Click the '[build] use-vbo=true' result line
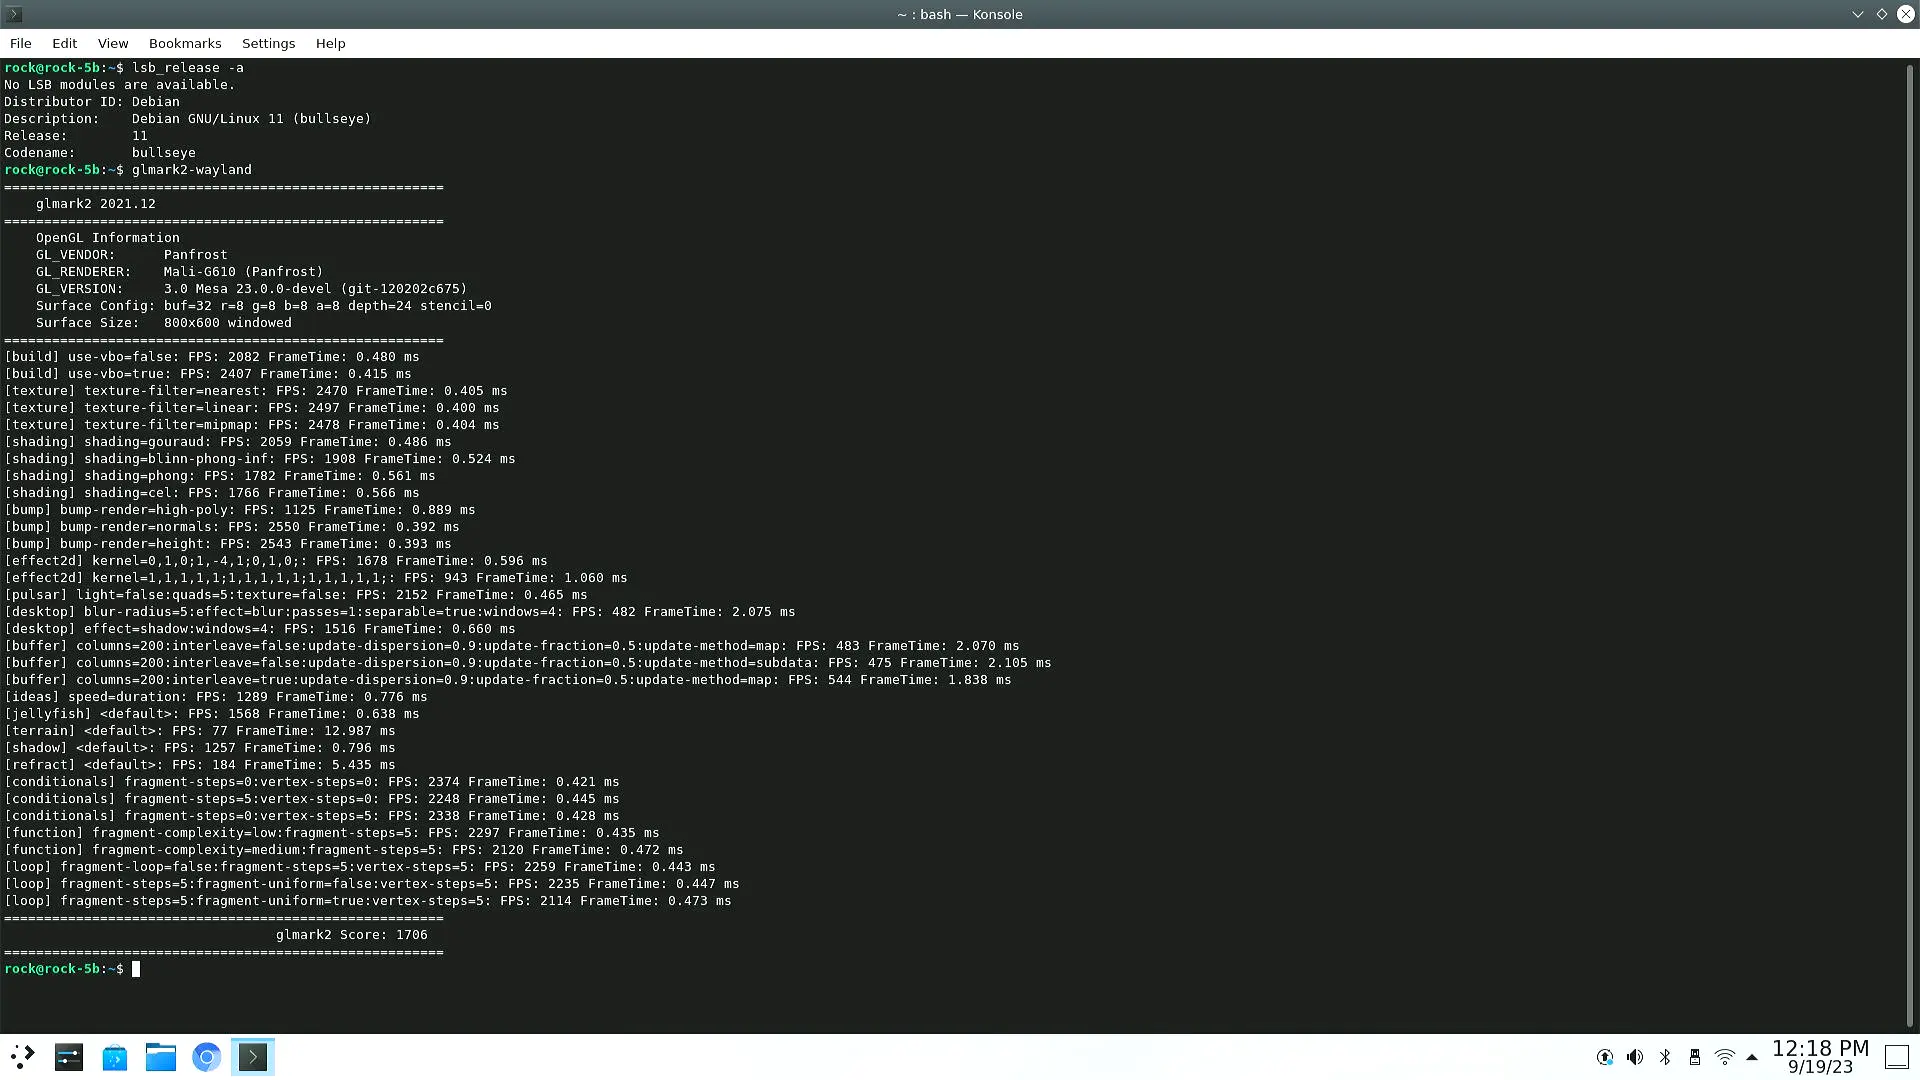Image resolution: width=1920 pixels, height=1080 pixels. (x=208, y=374)
